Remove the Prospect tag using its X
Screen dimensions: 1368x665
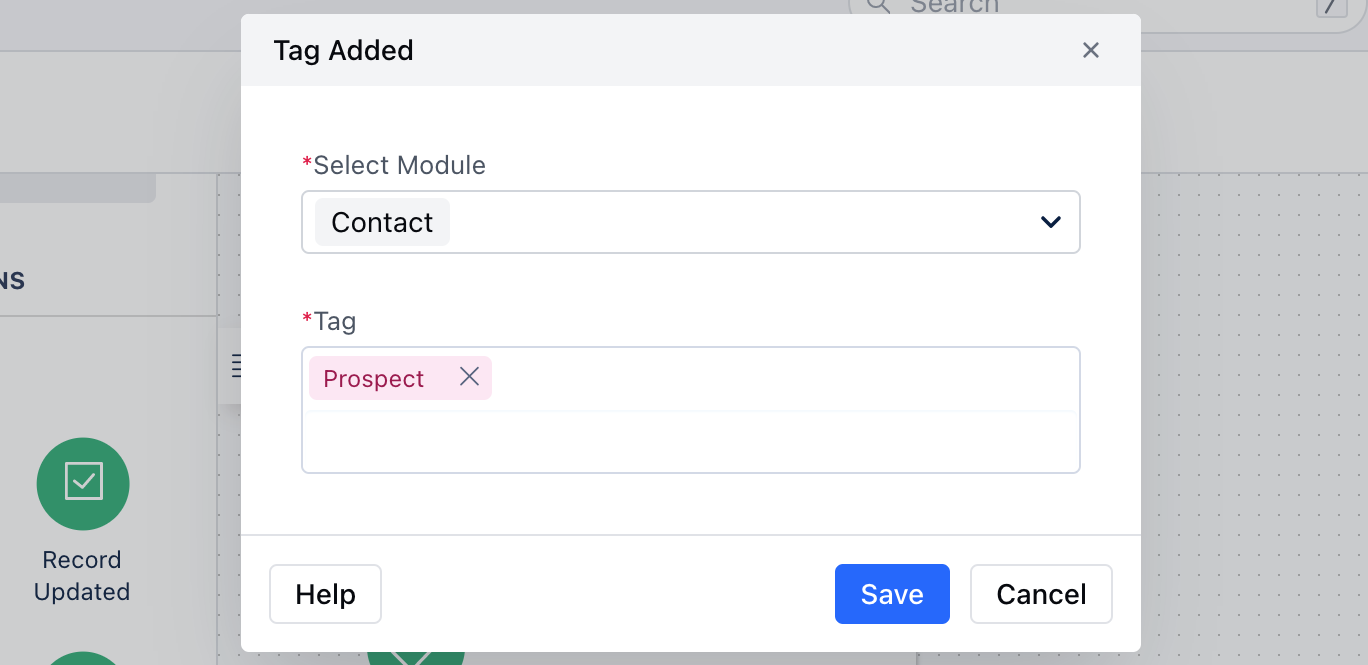pyautogui.click(x=469, y=377)
